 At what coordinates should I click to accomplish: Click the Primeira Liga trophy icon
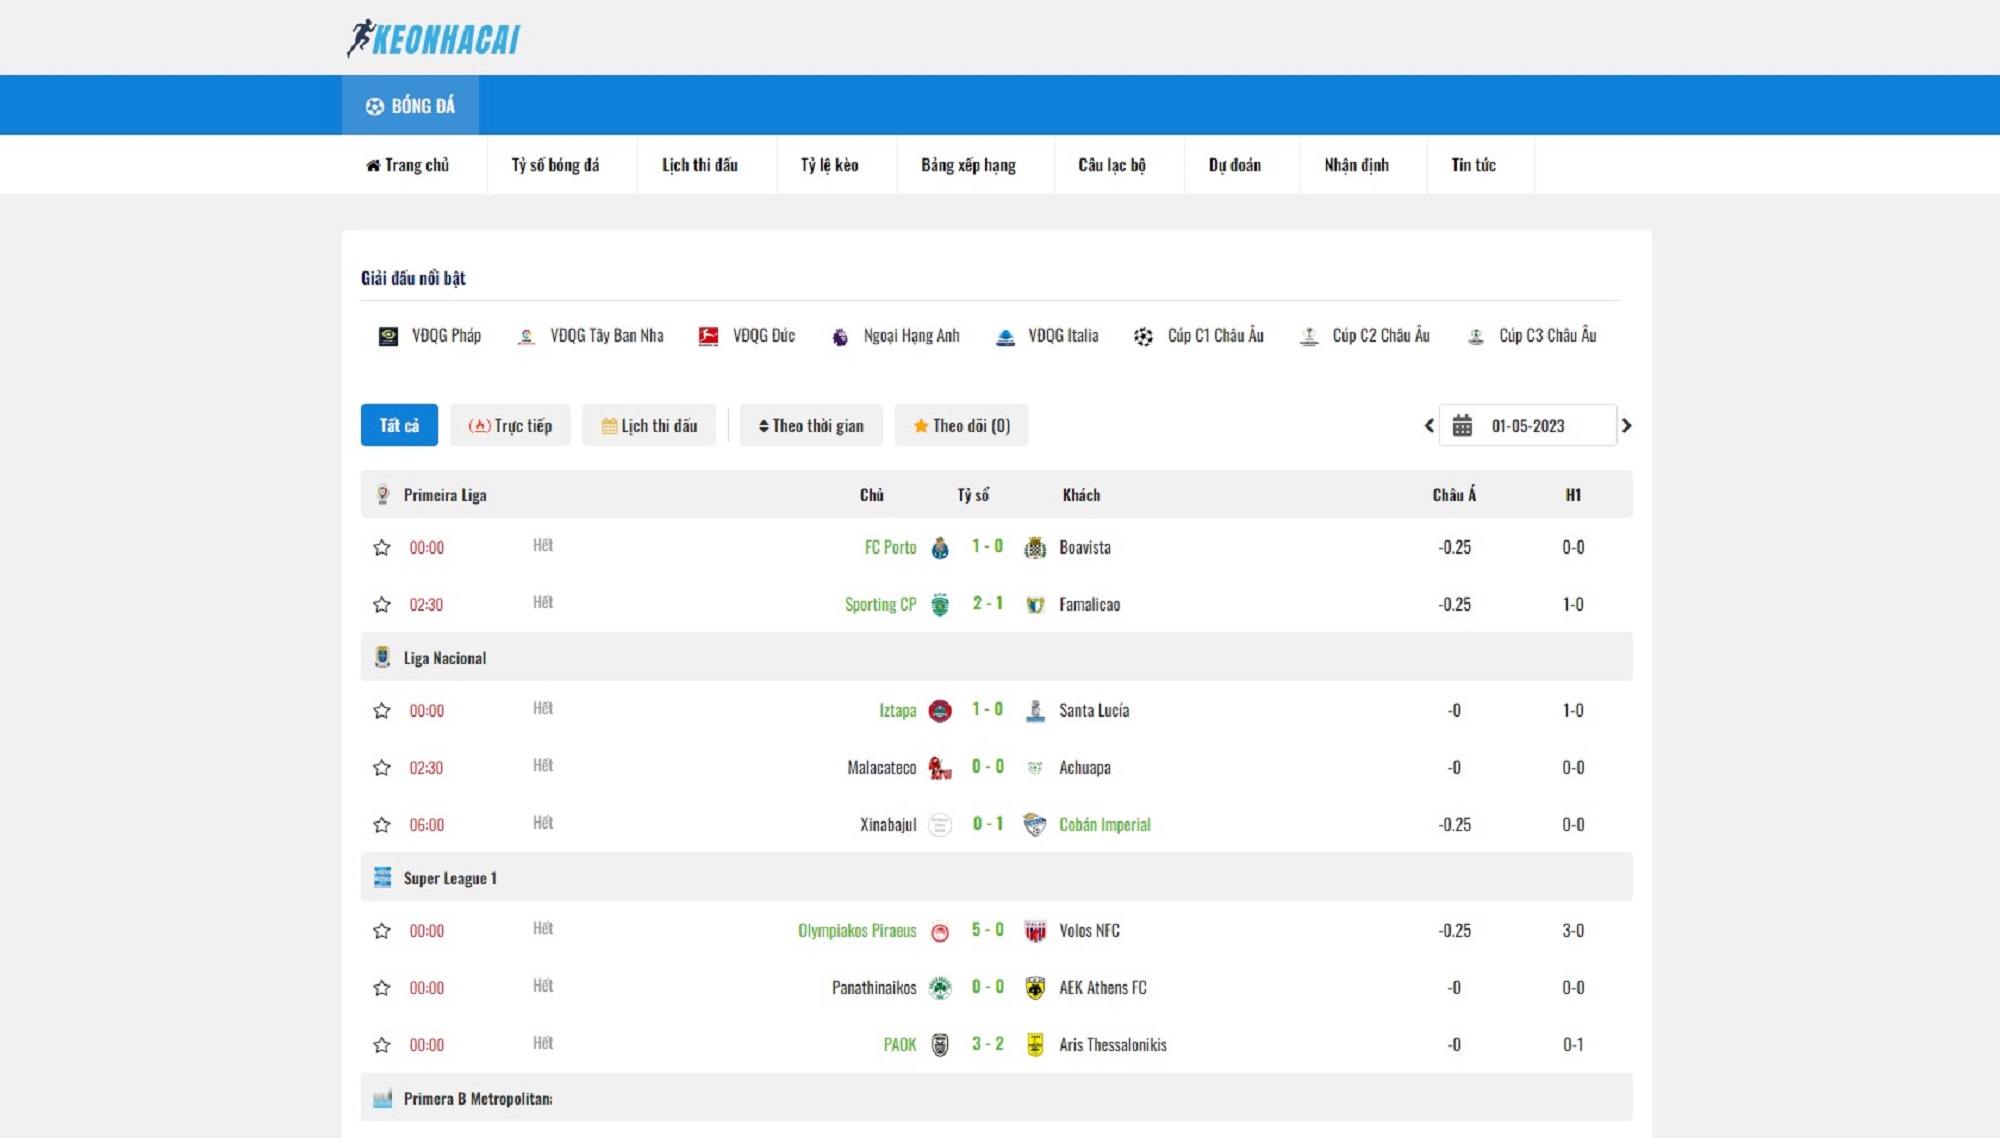click(382, 495)
